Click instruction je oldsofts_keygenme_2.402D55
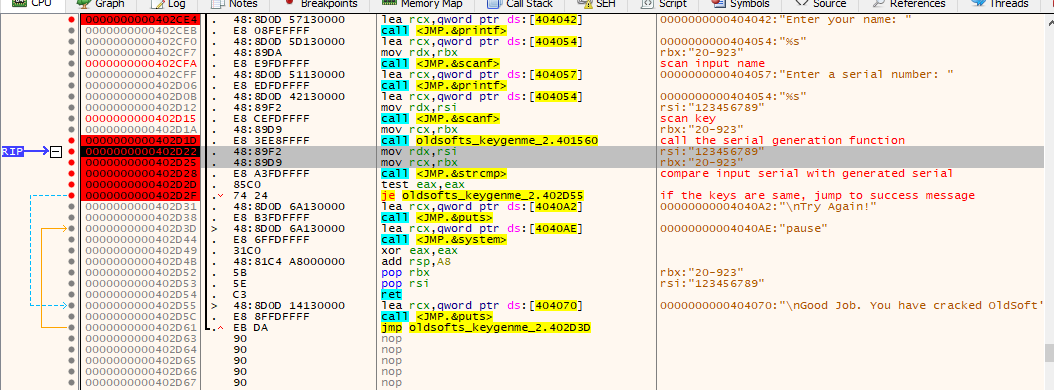Viewport: 1054px width, 390px height. pyautogui.click(x=483, y=196)
